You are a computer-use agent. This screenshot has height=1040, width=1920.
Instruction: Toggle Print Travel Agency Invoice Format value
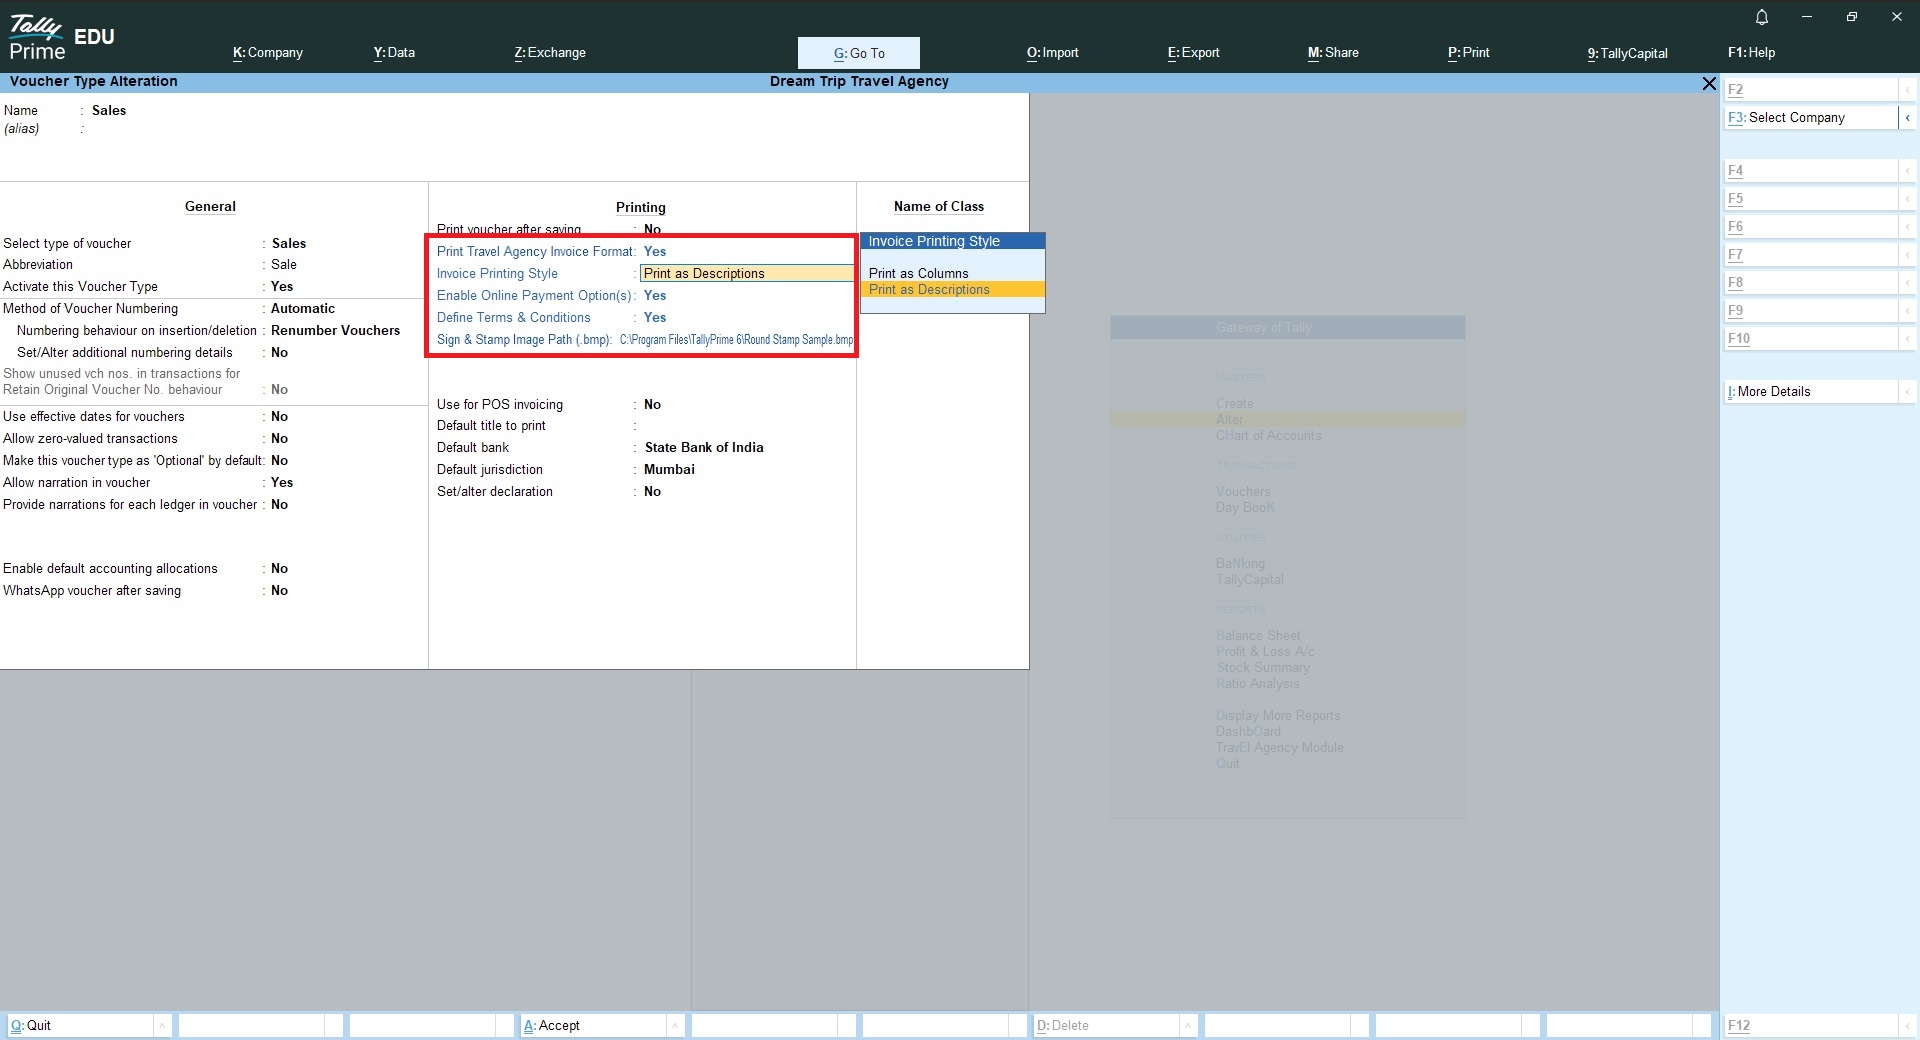coord(655,252)
